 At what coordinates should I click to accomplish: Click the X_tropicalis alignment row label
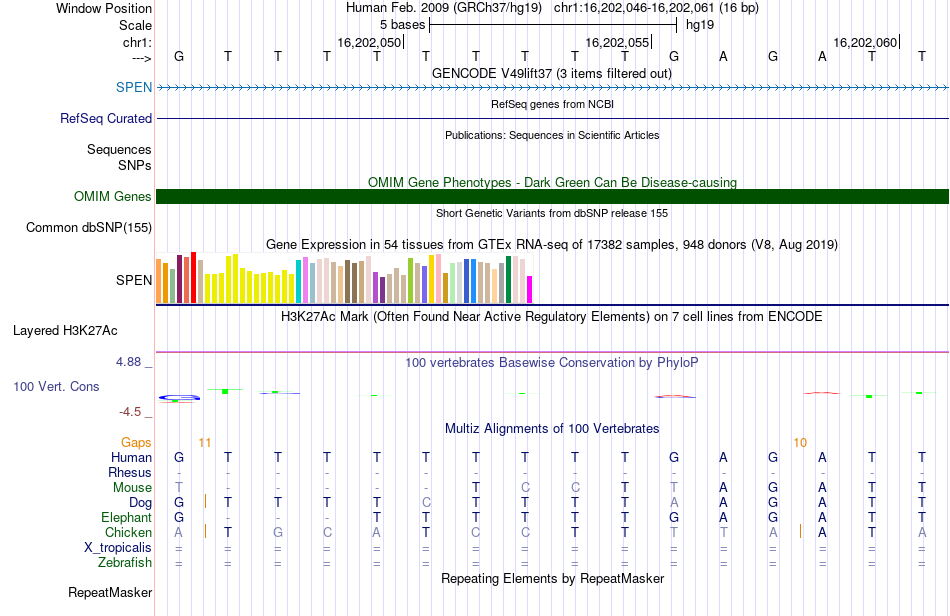[118, 548]
